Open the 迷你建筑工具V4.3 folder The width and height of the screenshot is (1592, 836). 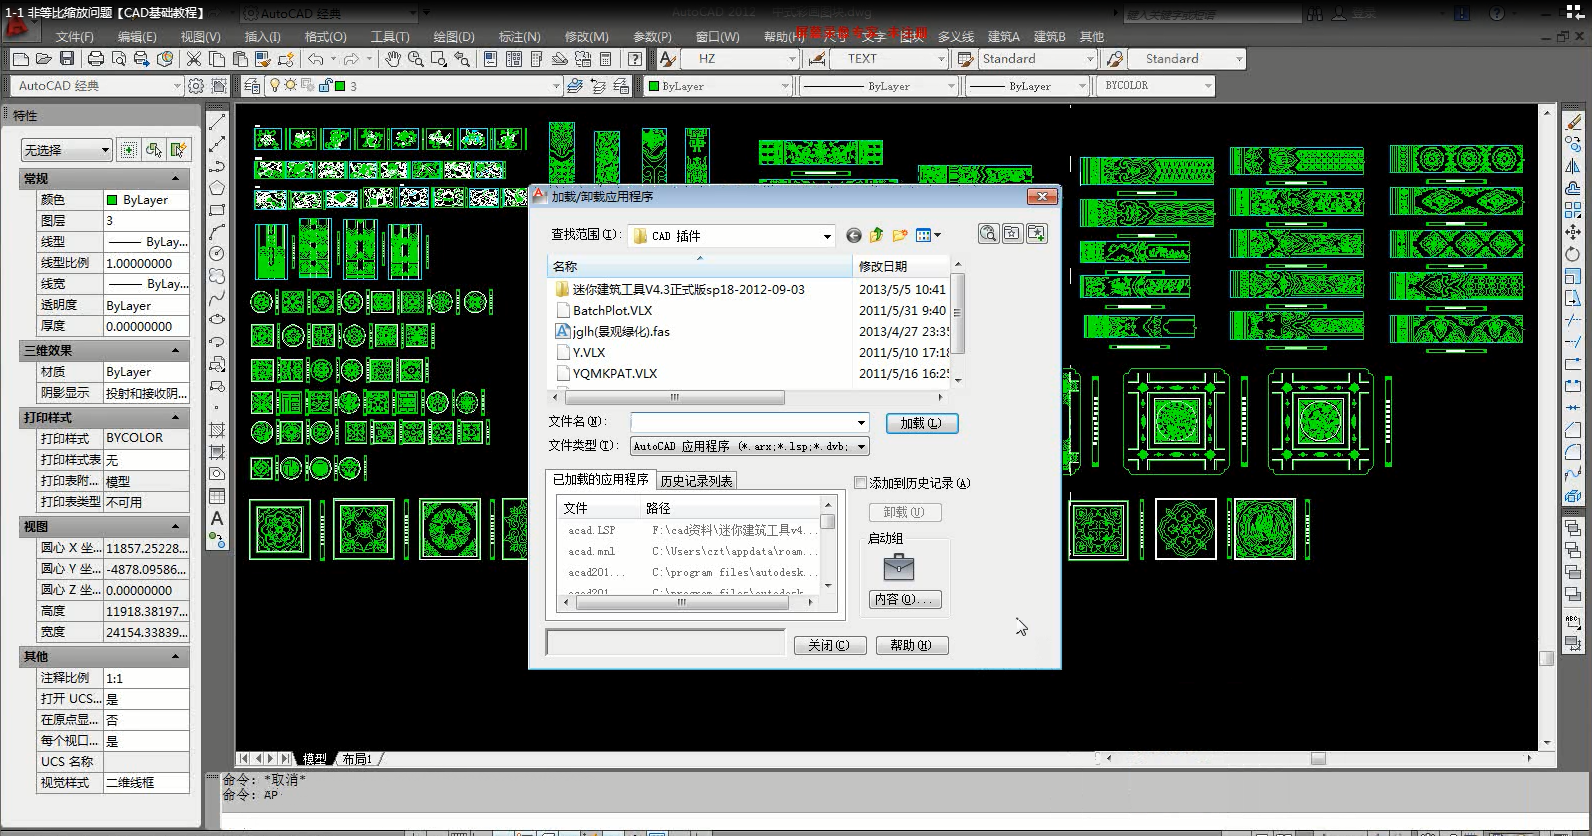pyautogui.click(x=688, y=289)
